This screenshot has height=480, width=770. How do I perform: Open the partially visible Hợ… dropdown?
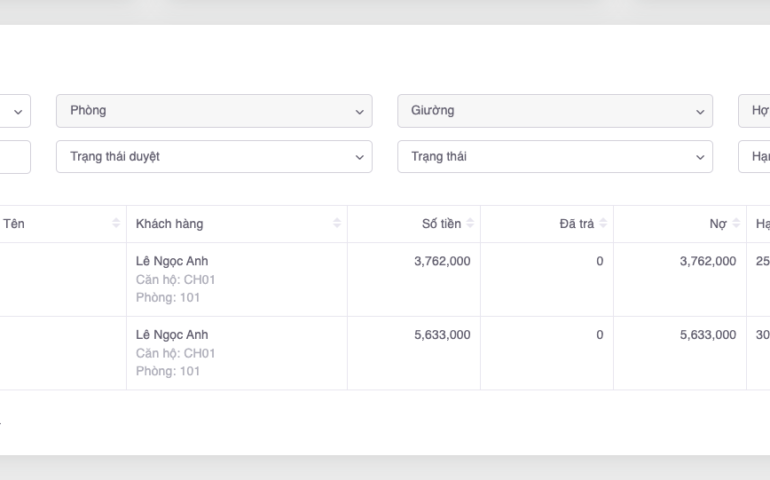(755, 111)
